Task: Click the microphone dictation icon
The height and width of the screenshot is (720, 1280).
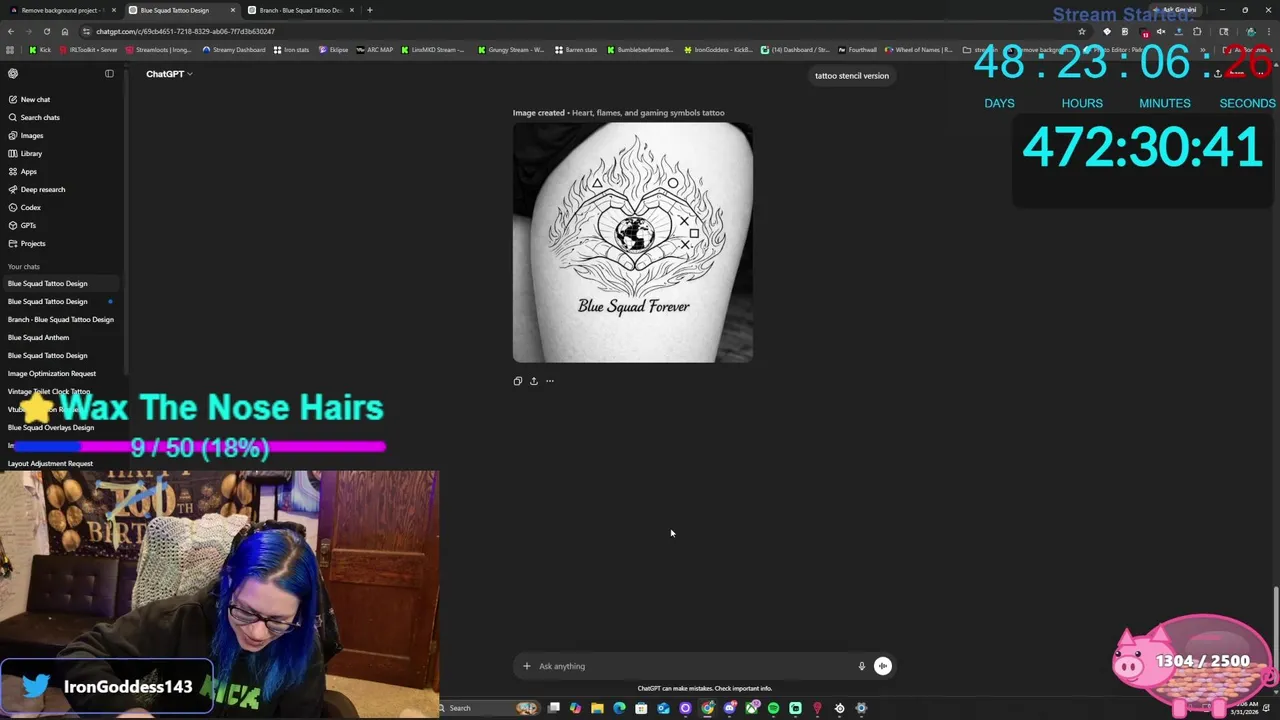Action: click(861, 666)
